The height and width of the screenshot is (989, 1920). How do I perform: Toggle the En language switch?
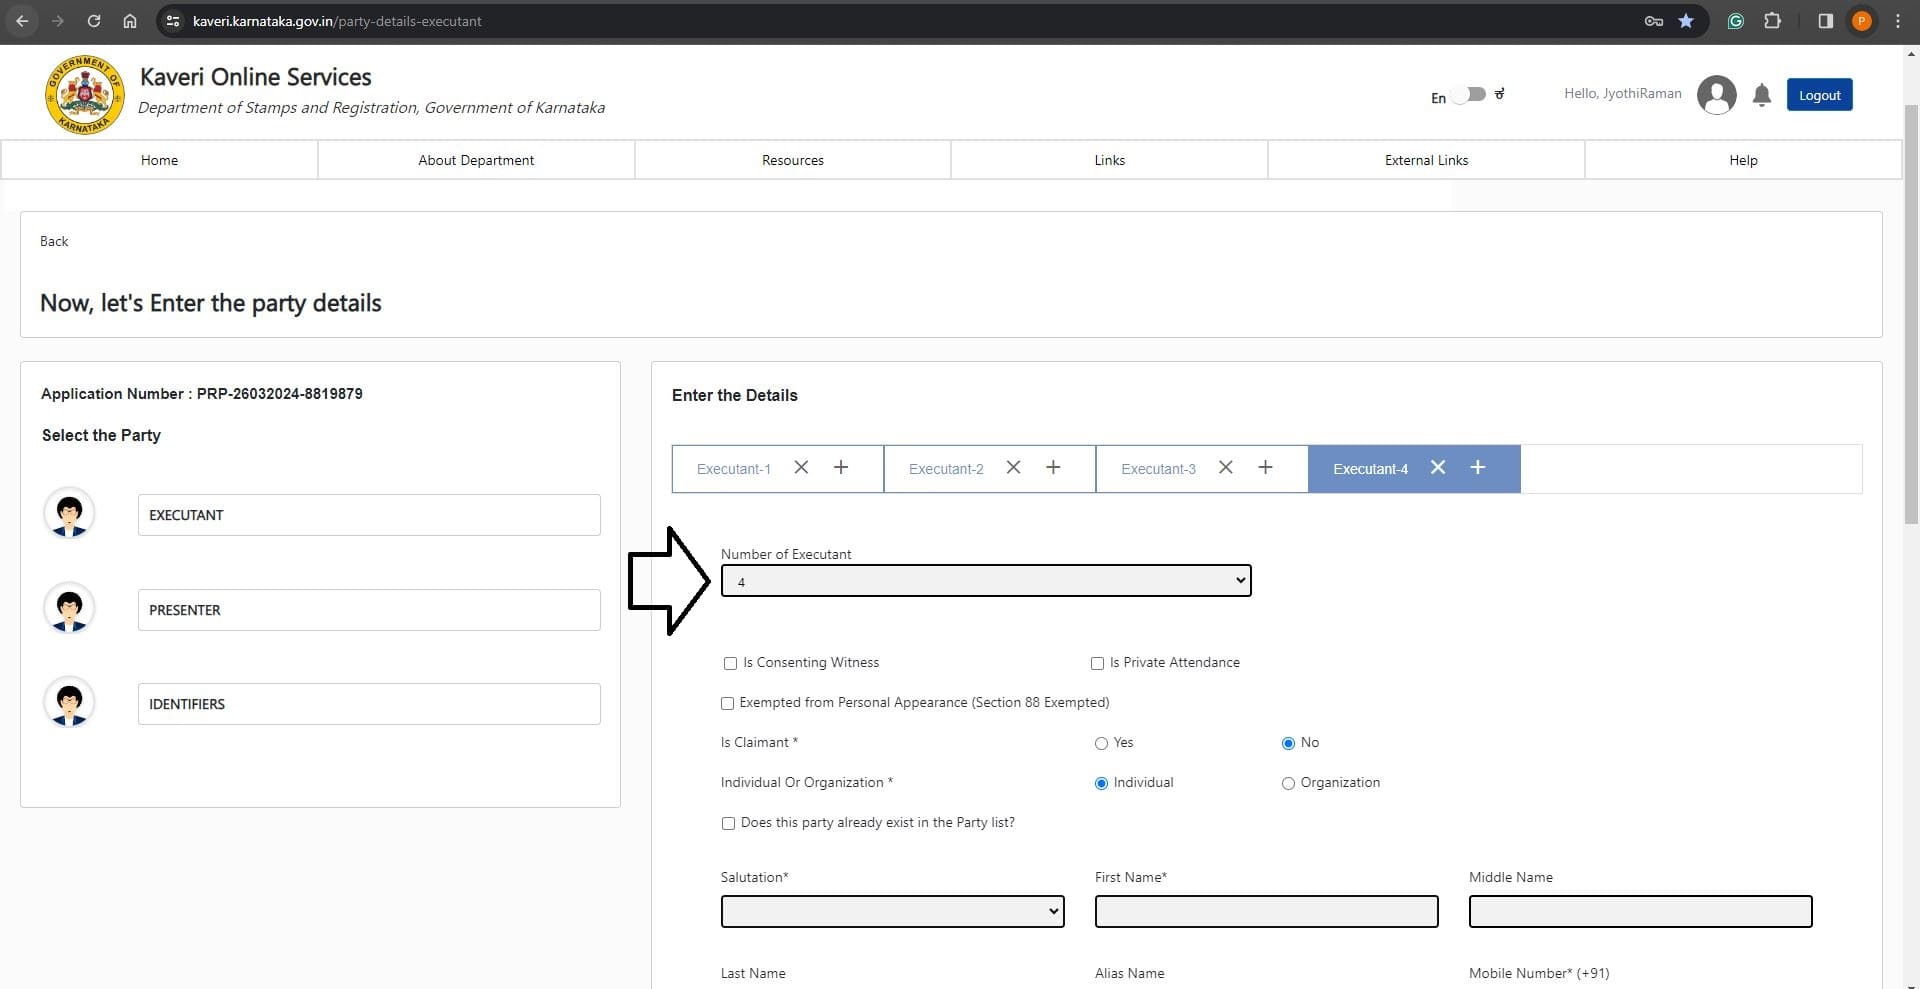1469,95
